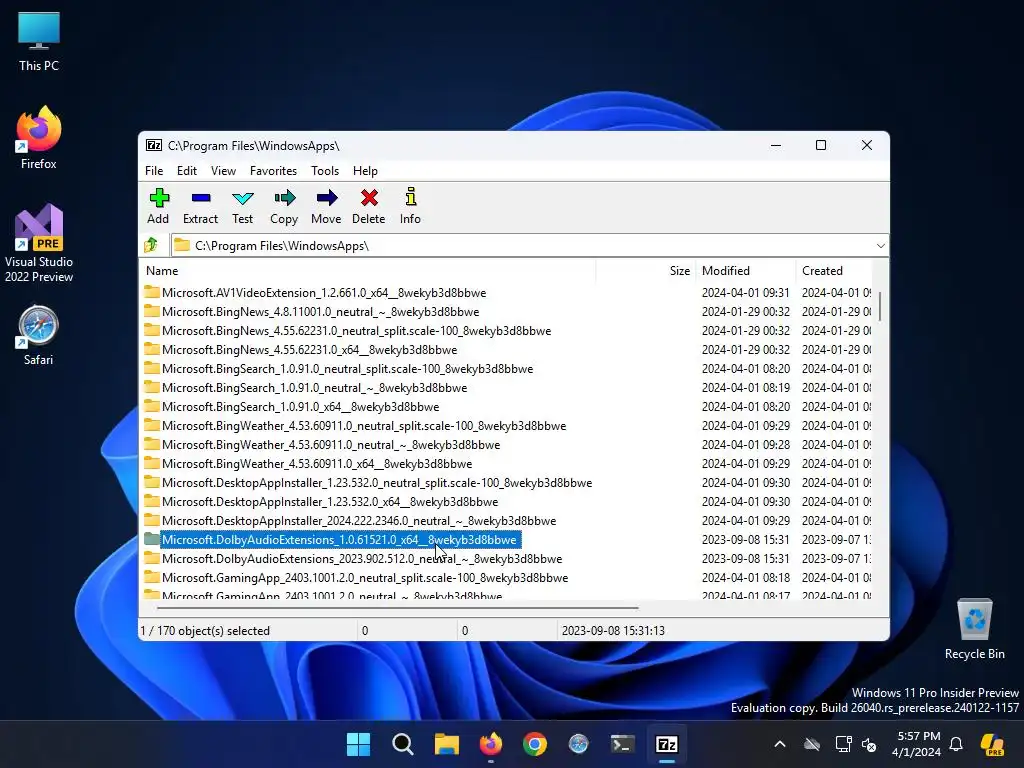Open Google Chrome from taskbar
This screenshot has height=768, width=1024.
pyautogui.click(x=535, y=744)
